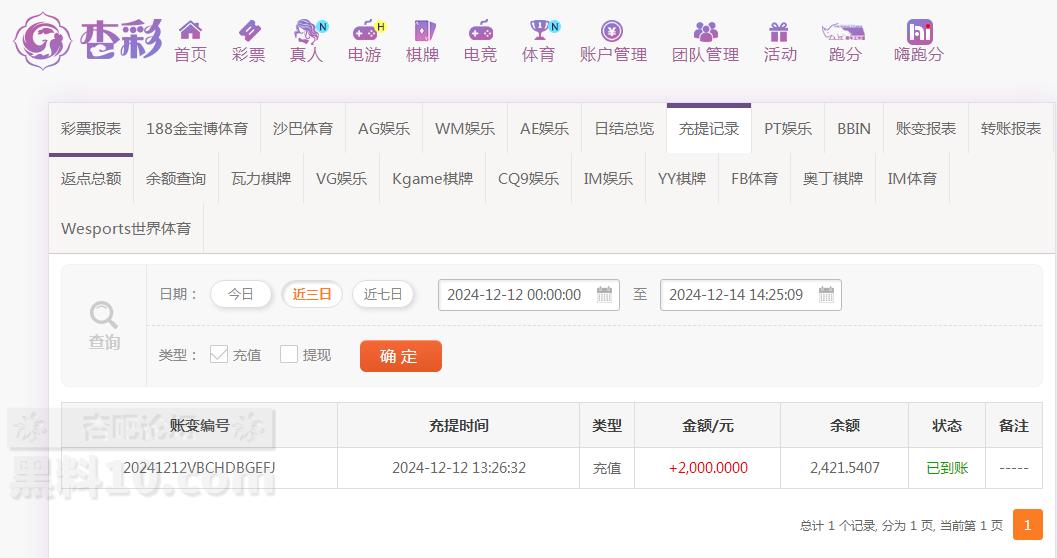Click the gift box activity icon (活动)
The width and height of the screenshot is (1057, 558).
tap(779, 32)
